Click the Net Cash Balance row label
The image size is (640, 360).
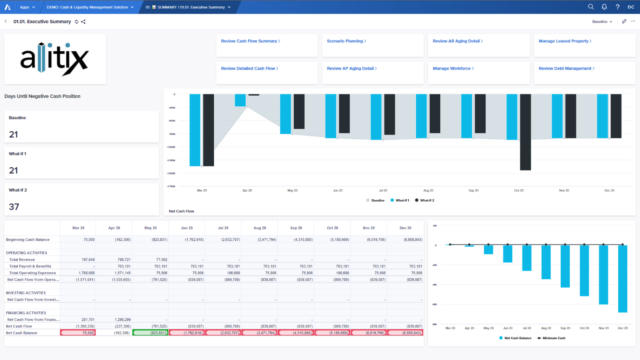click(21, 333)
